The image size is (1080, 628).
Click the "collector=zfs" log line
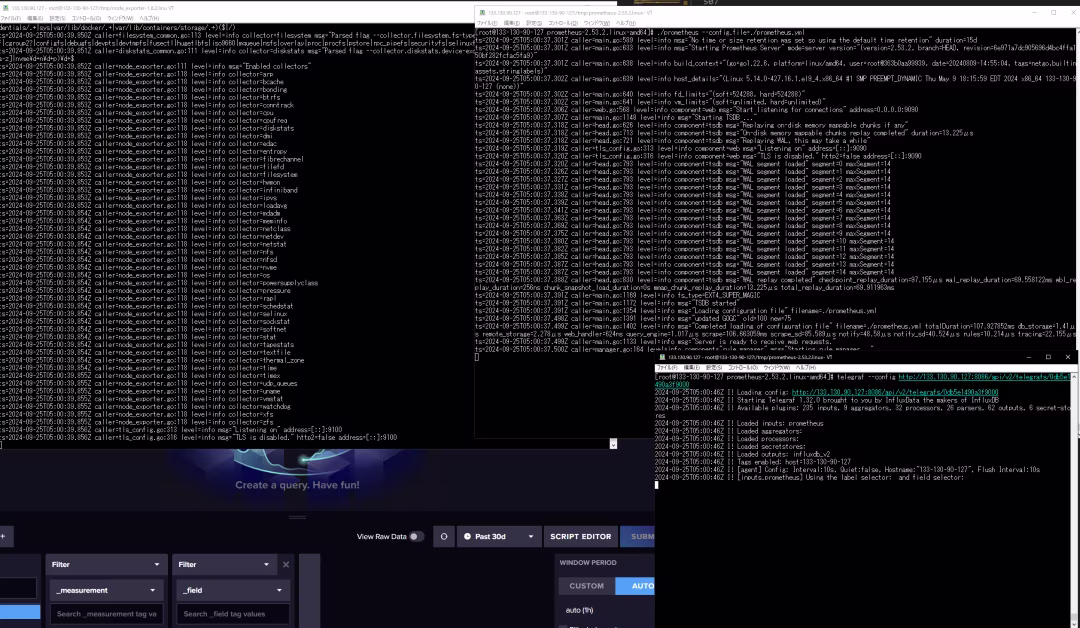(137, 422)
